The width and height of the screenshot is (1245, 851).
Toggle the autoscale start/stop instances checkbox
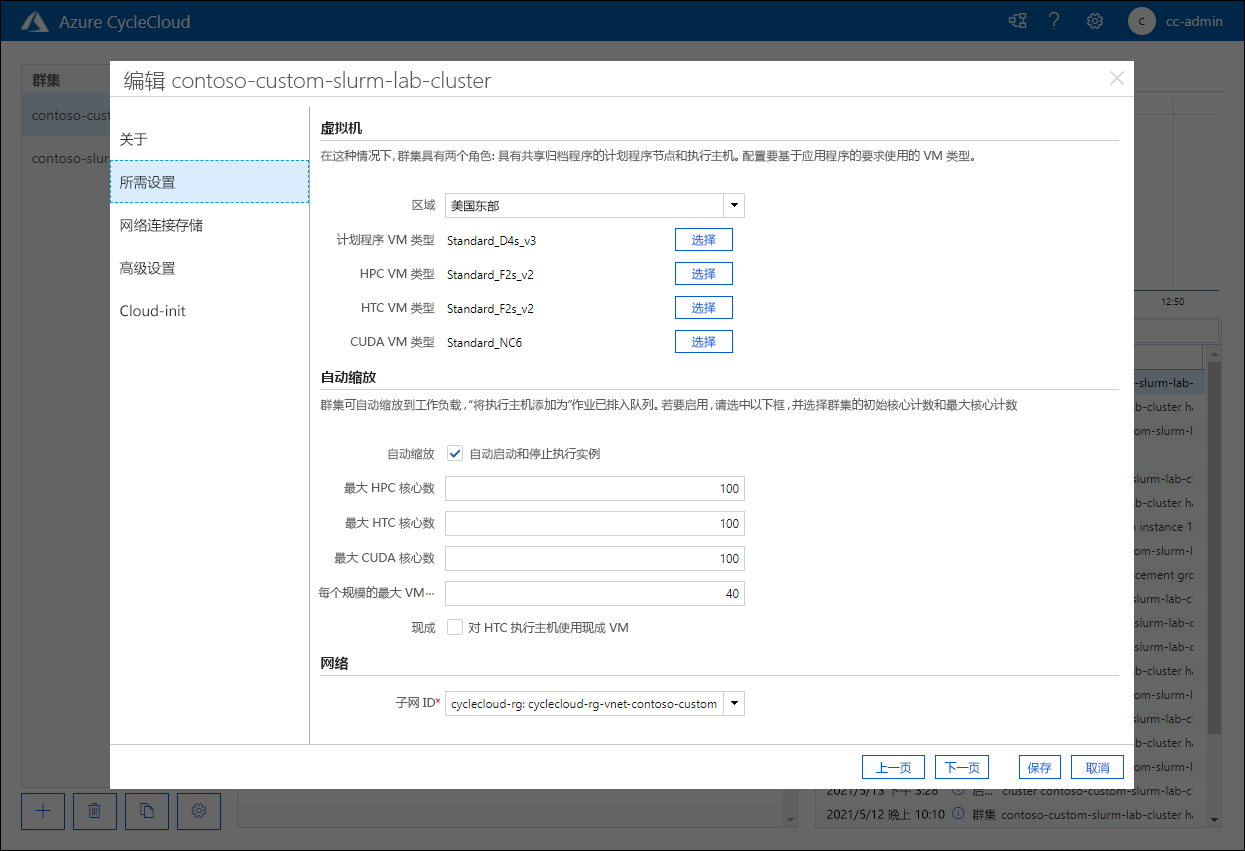click(455, 453)
